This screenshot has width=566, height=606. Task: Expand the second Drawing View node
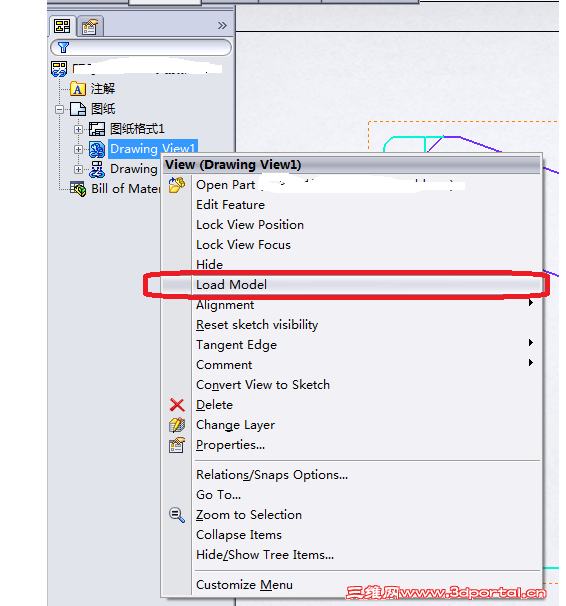(78, 169)
